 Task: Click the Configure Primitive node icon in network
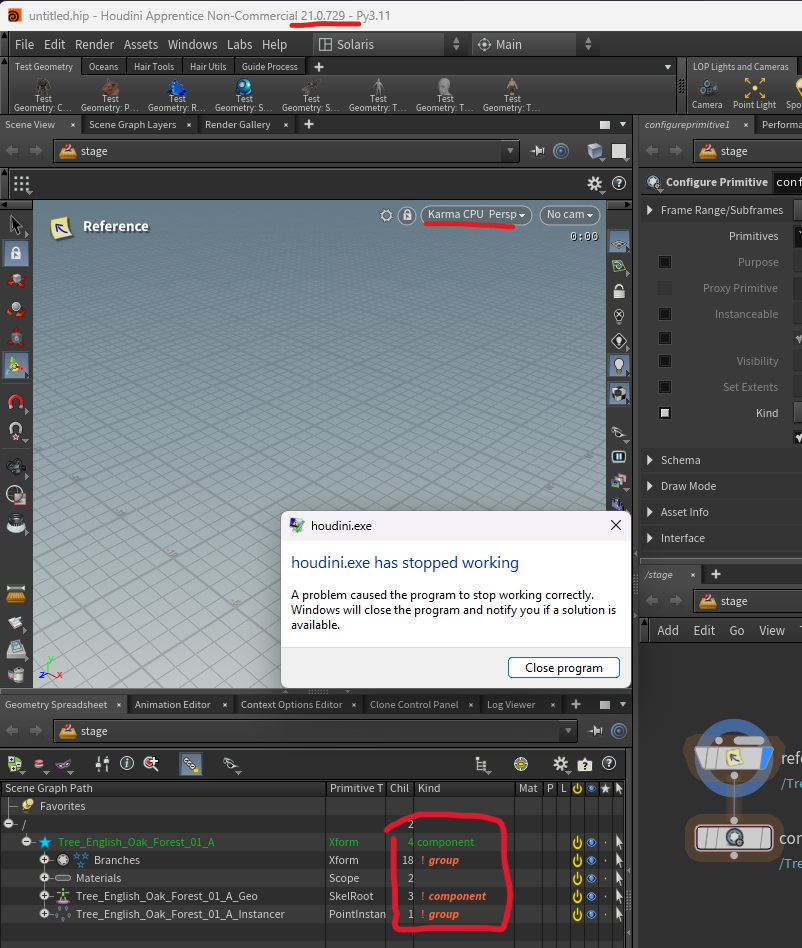[x=734, y=838]
